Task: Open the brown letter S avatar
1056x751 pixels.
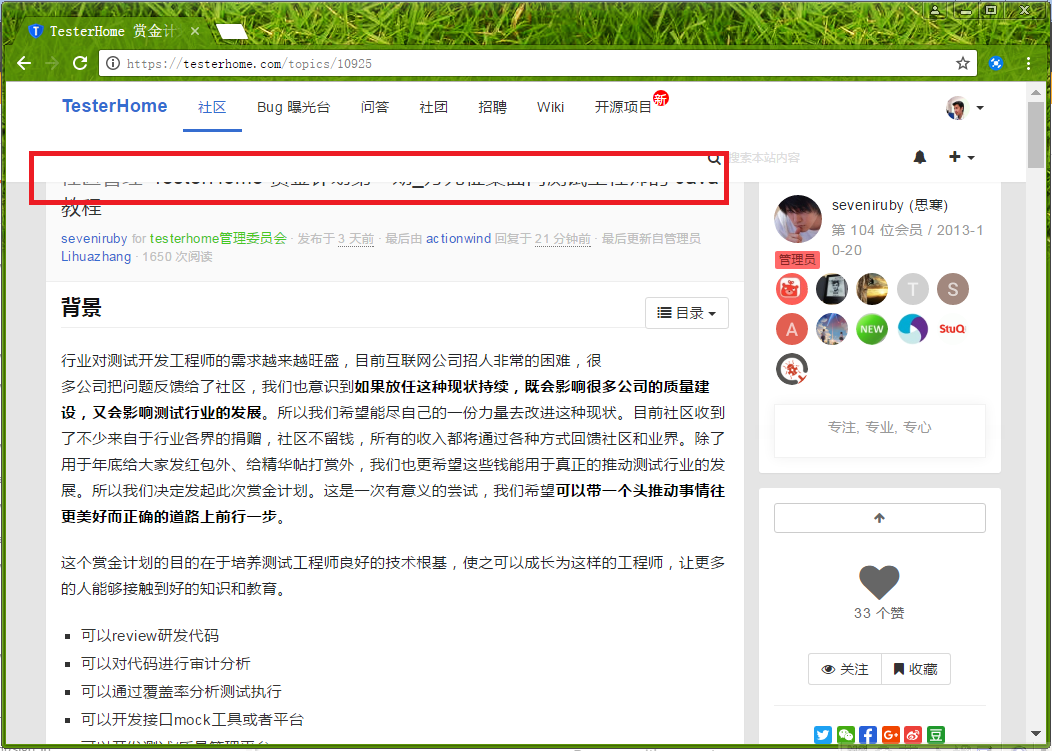Action: 953,289
